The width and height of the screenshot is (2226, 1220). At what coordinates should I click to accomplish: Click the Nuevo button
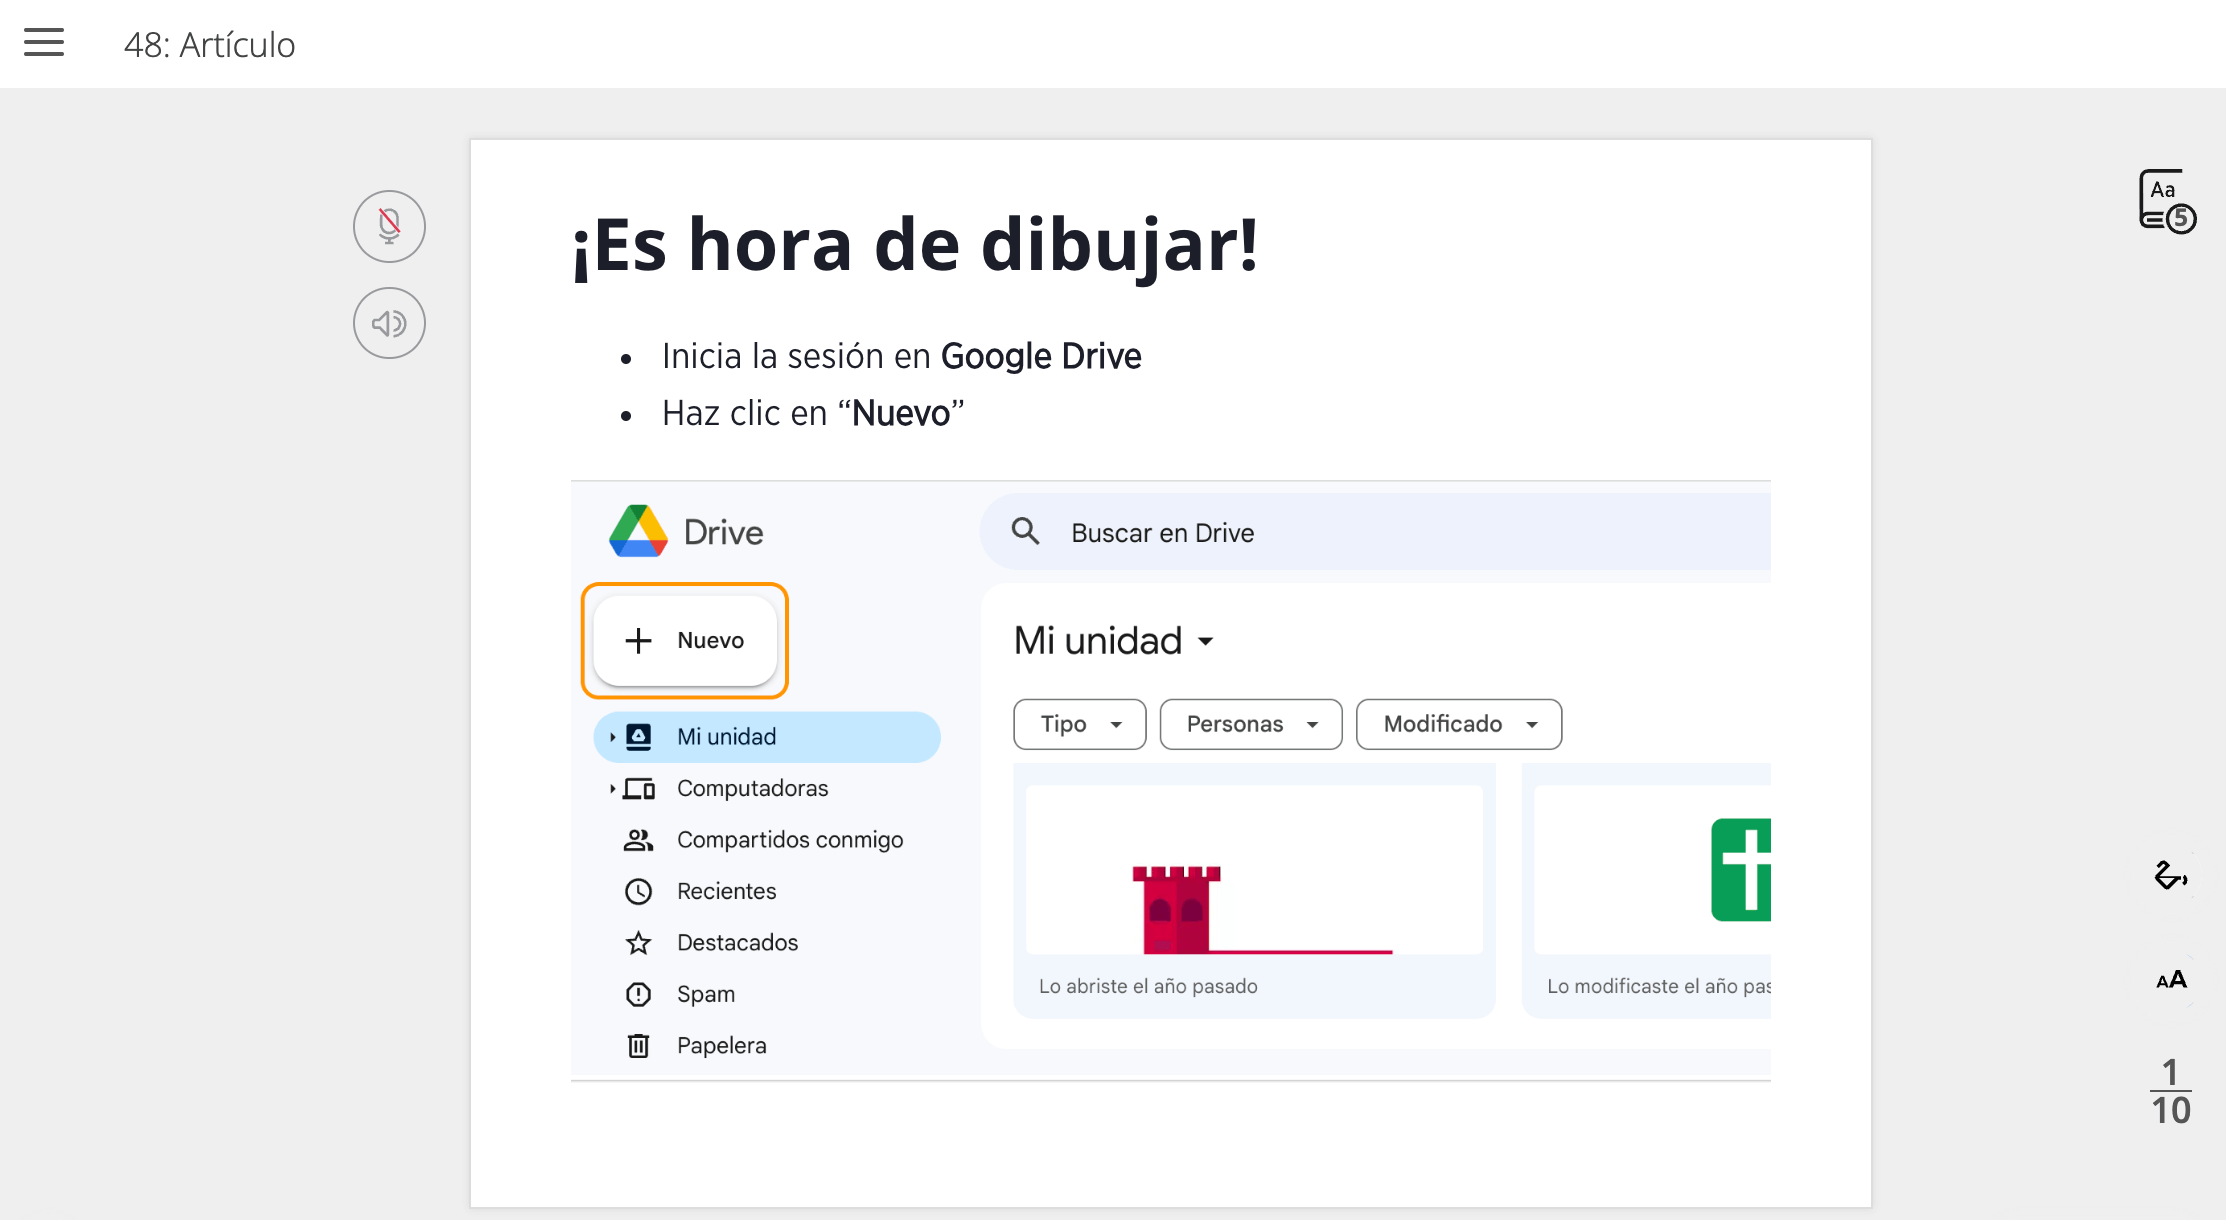(685, 640)
